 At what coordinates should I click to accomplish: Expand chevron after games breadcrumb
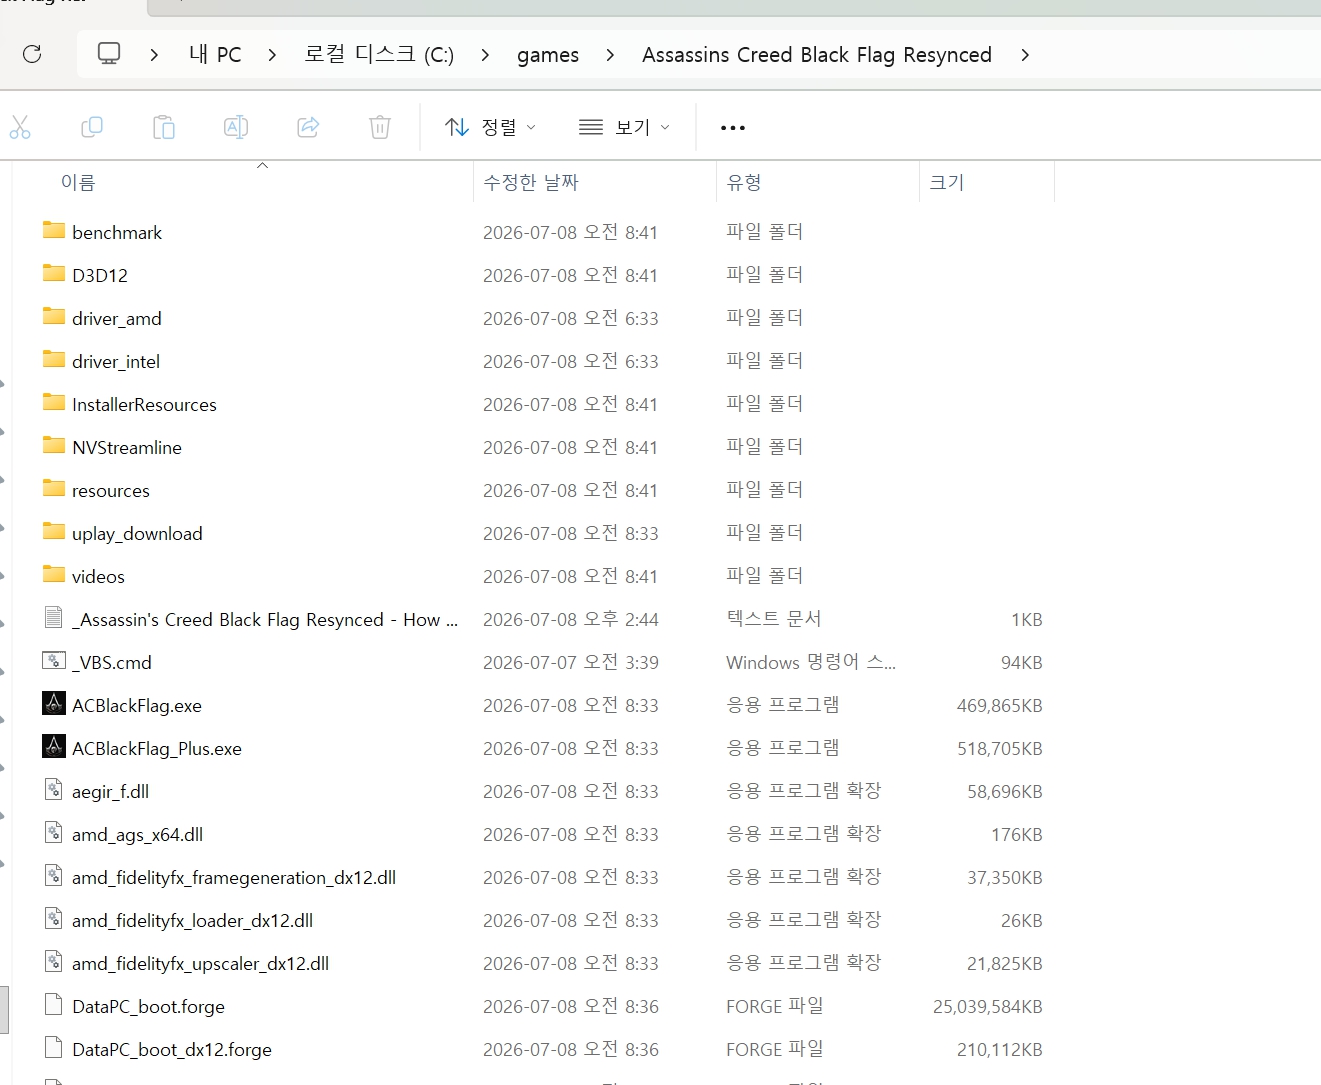point(610,55)
